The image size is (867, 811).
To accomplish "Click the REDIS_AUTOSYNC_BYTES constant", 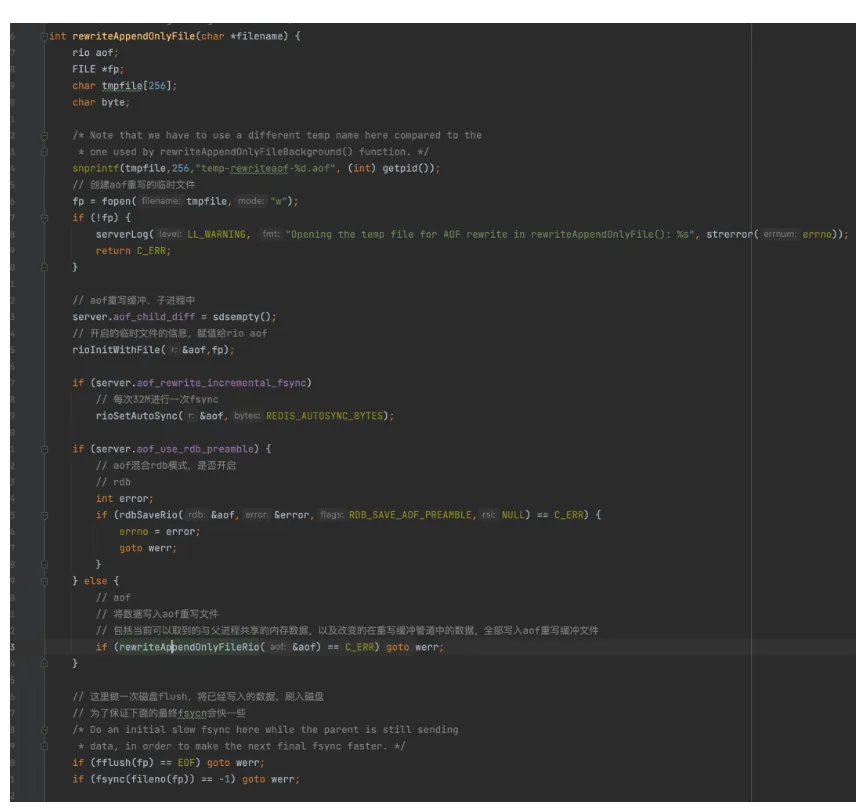I will click(x=324, y=416).
